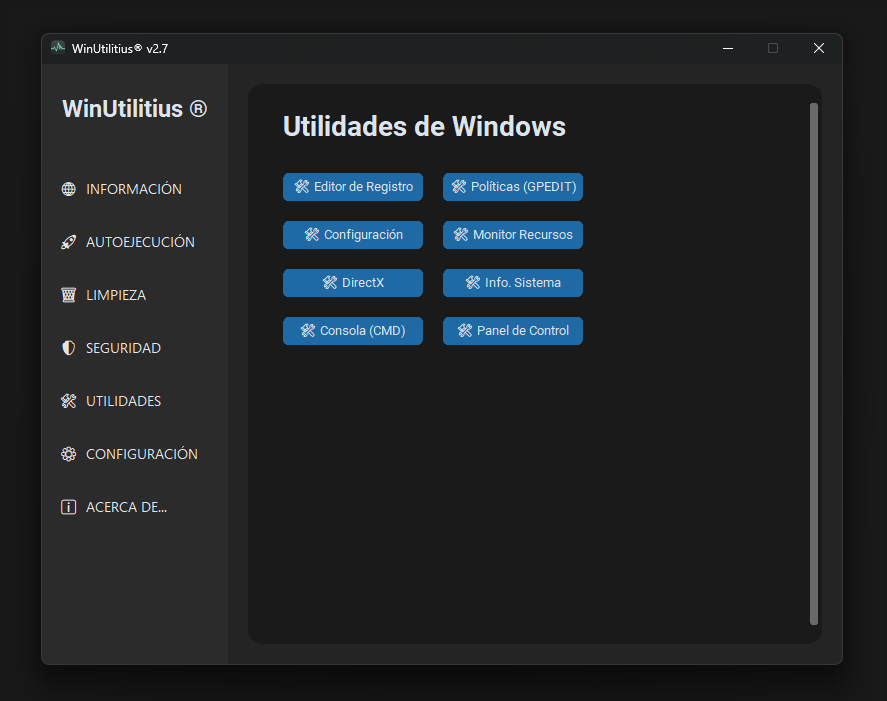Screen dimensions: 887x701
Task: Click the trash bin icon for LIMPIEZA
Action: pos(68,295)
